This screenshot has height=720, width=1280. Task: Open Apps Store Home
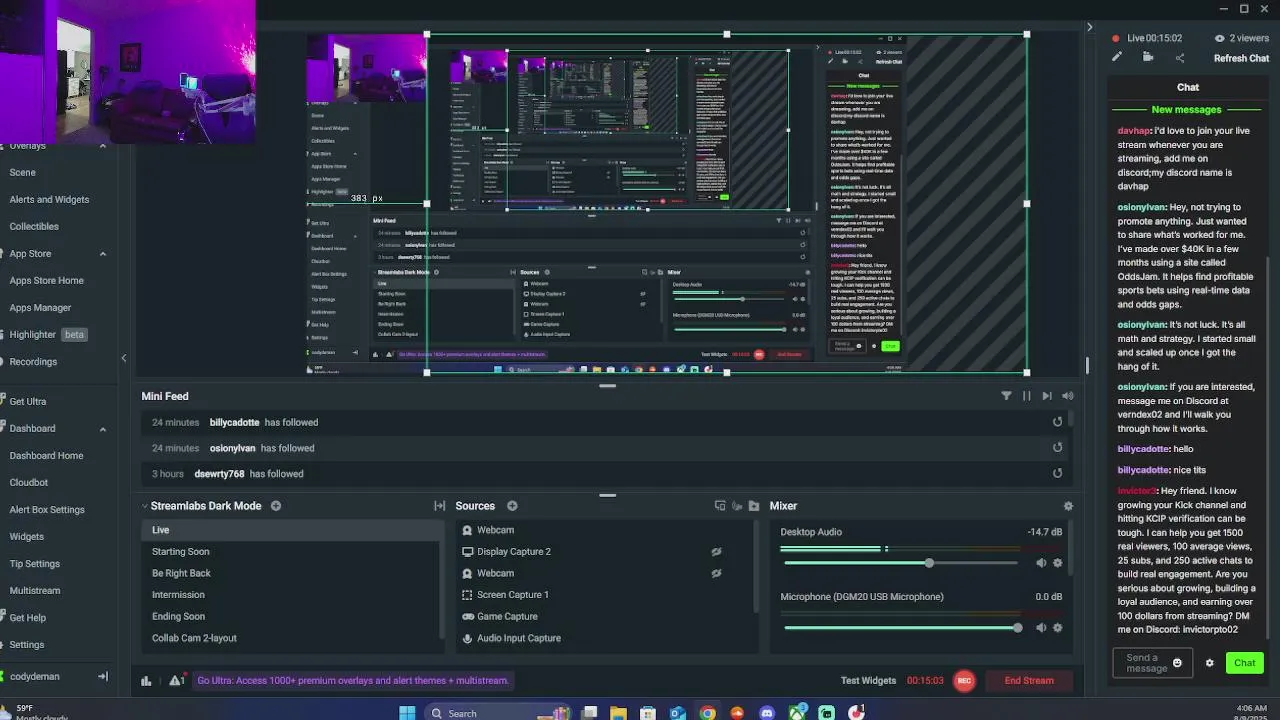point(47,281)
